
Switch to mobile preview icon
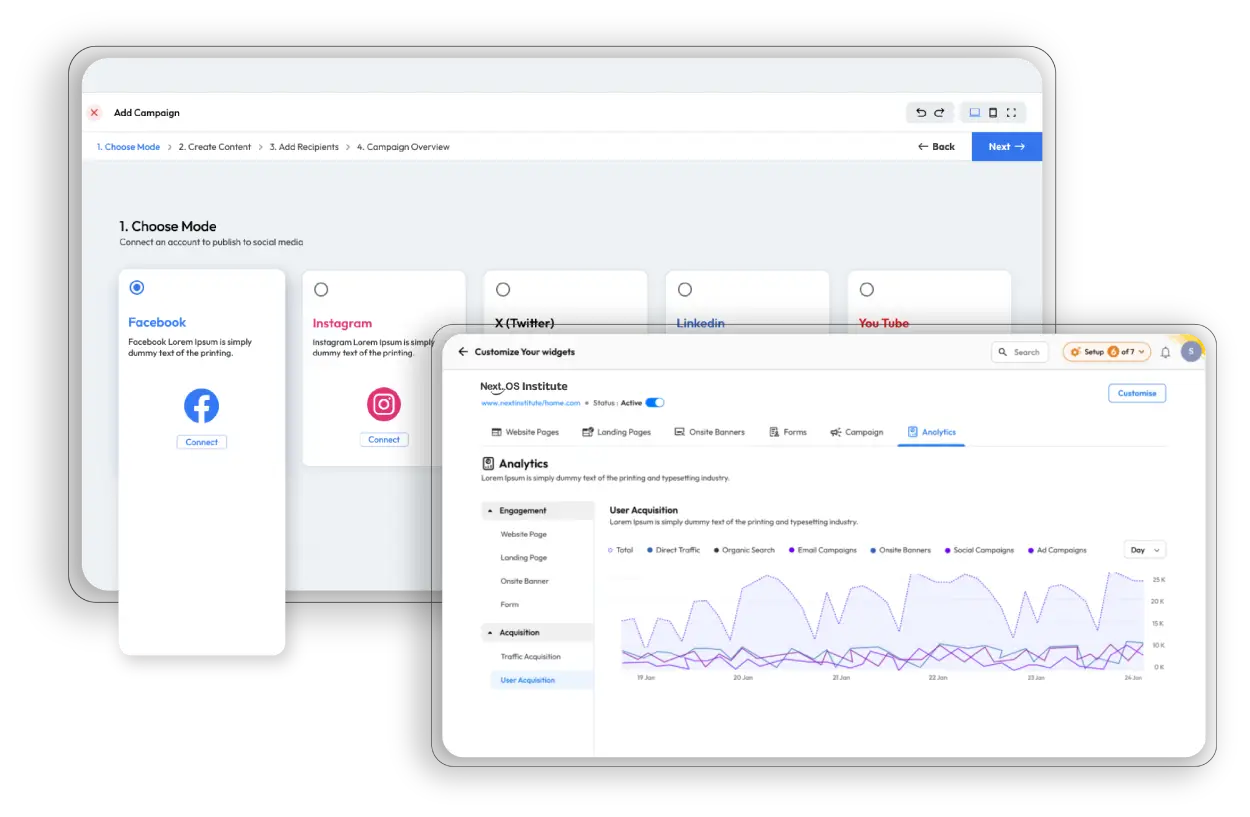click(x=993, y=112)
